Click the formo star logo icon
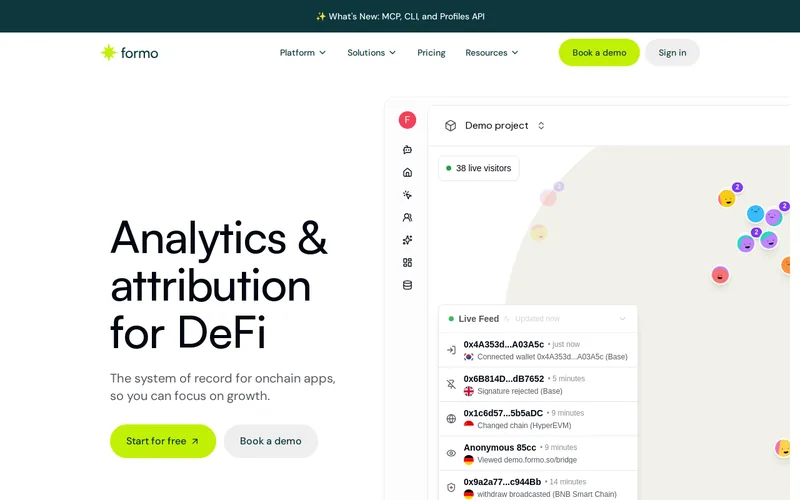Viewport: 800px width, 500px height. tap(108, 52)
